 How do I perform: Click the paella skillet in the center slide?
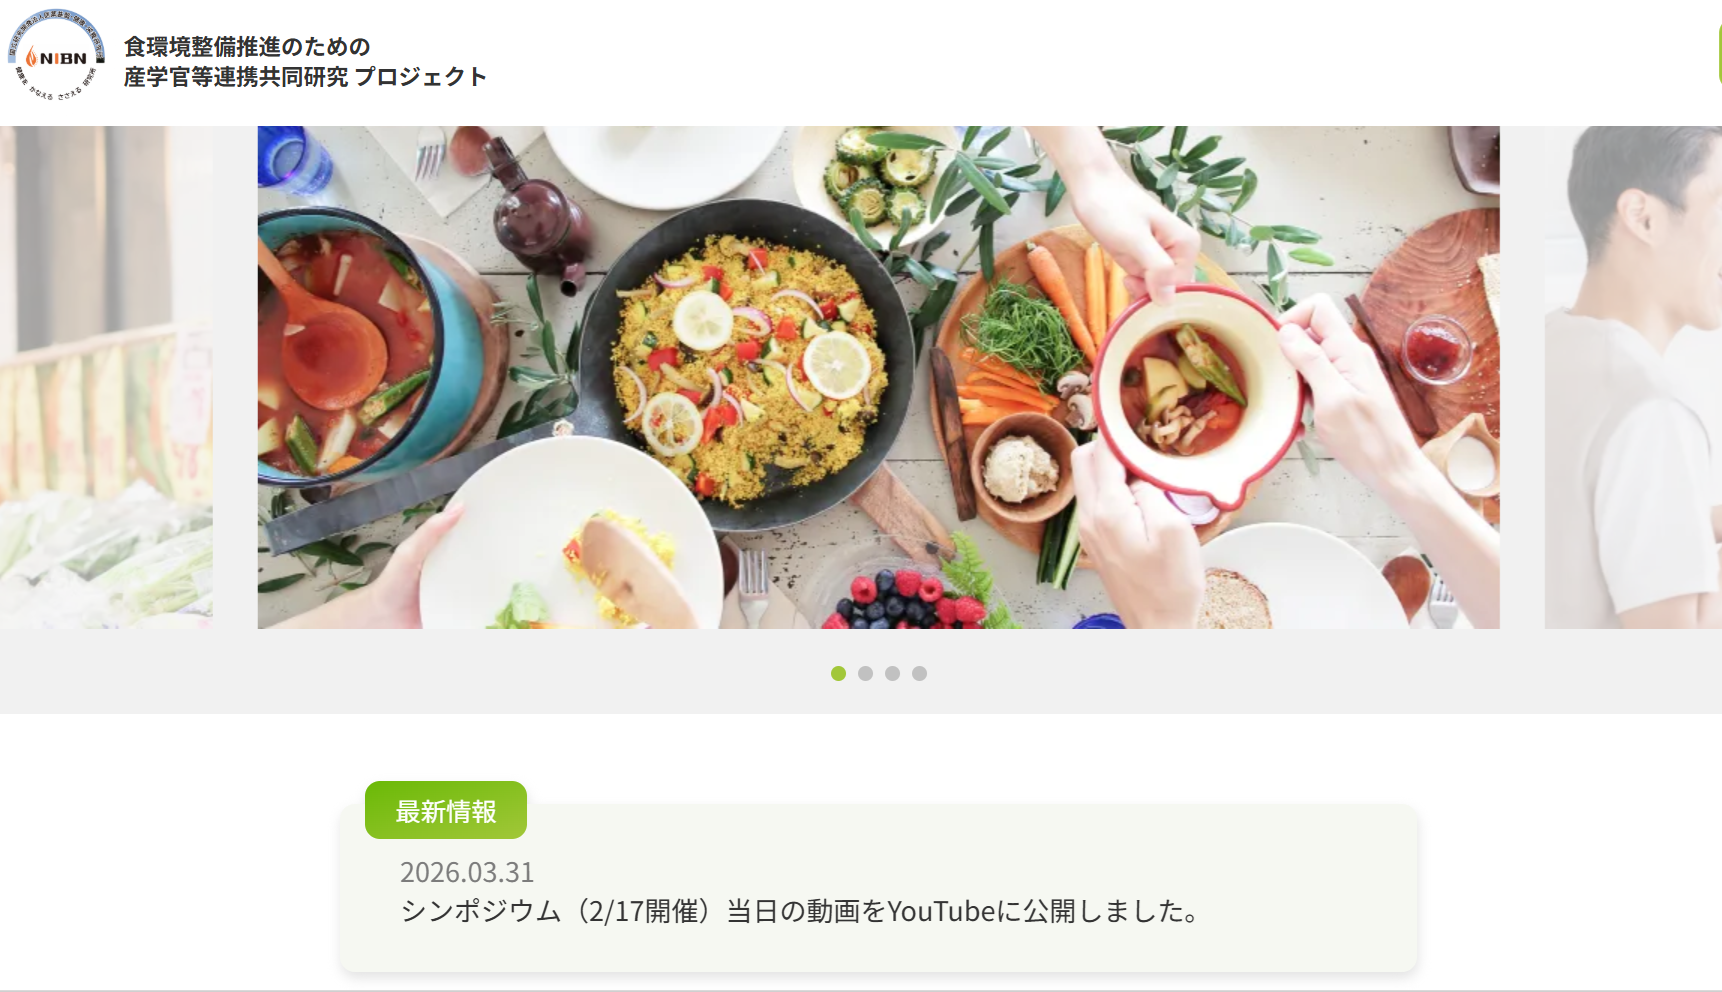[x=747, y=365]
